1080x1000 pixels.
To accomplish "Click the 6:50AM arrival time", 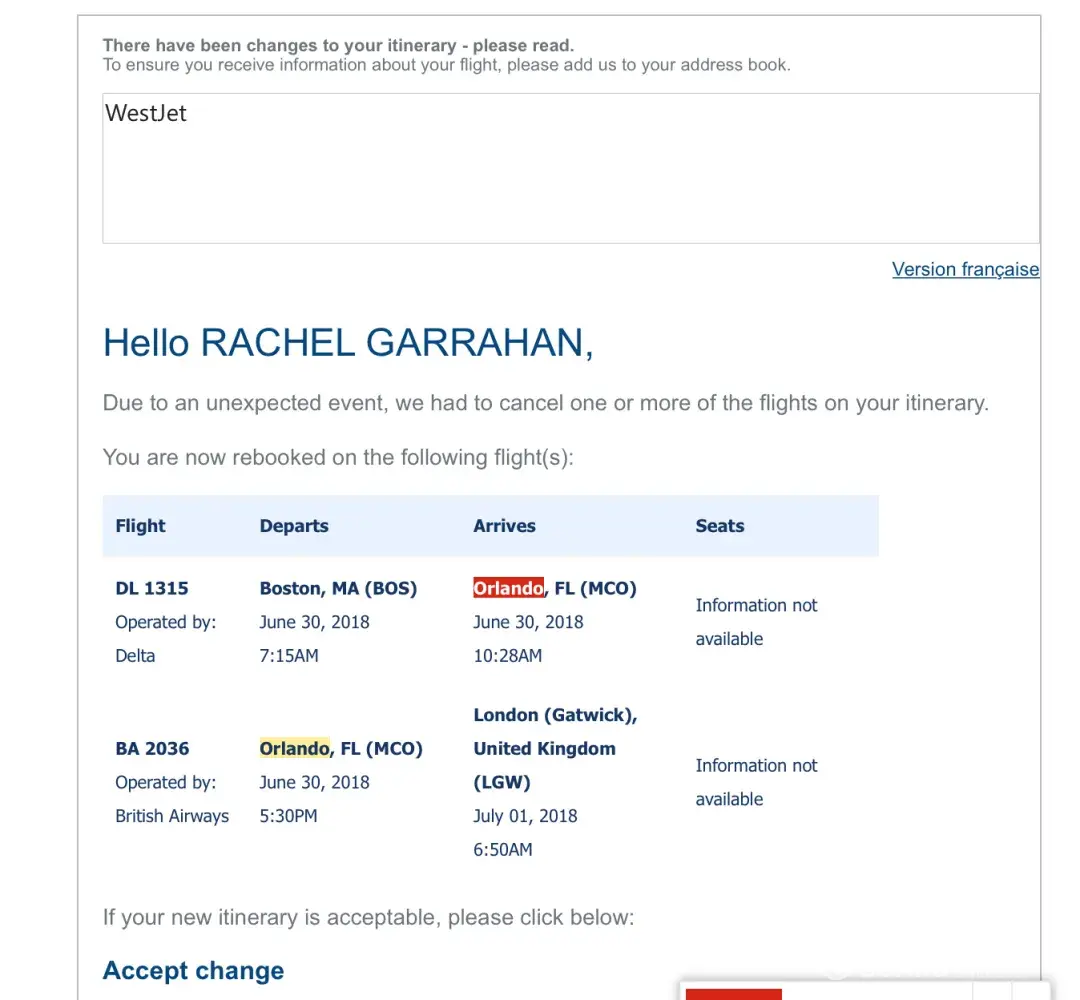I will click(x=502, y=850).
